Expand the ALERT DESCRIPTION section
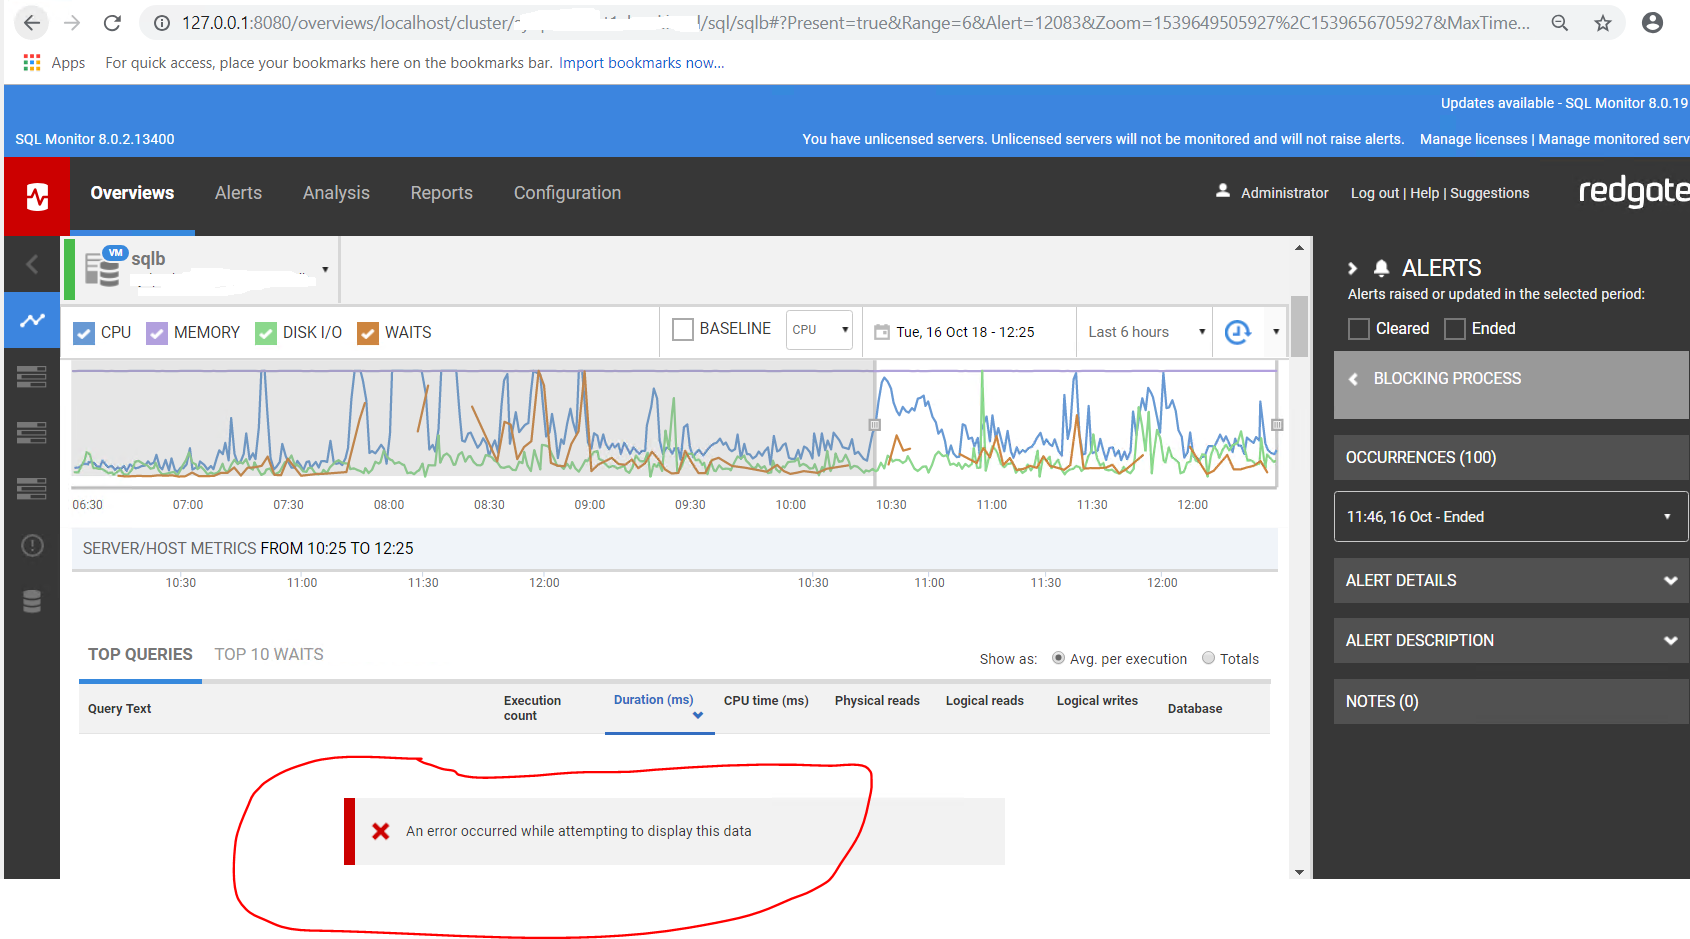Viewport: 1690px width, 939px height. click(x=1510, y=641)
